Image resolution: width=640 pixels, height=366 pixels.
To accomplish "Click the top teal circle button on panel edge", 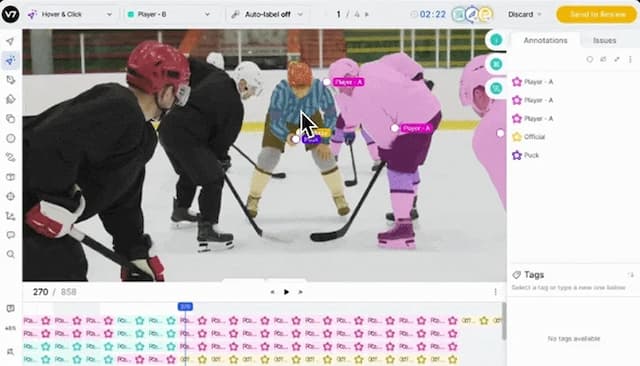I will (x=496, y=40).
